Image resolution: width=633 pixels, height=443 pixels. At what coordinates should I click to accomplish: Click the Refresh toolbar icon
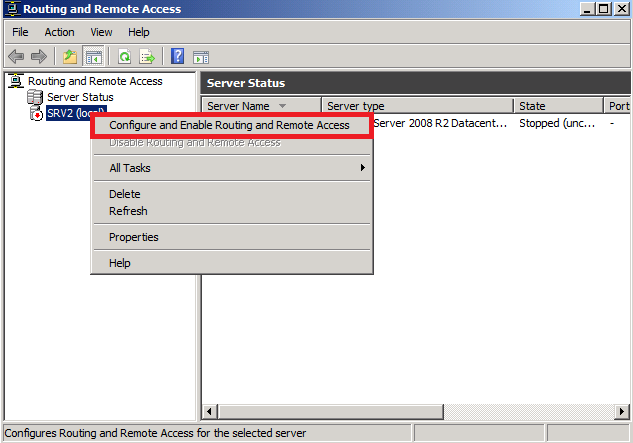(125, 57)
